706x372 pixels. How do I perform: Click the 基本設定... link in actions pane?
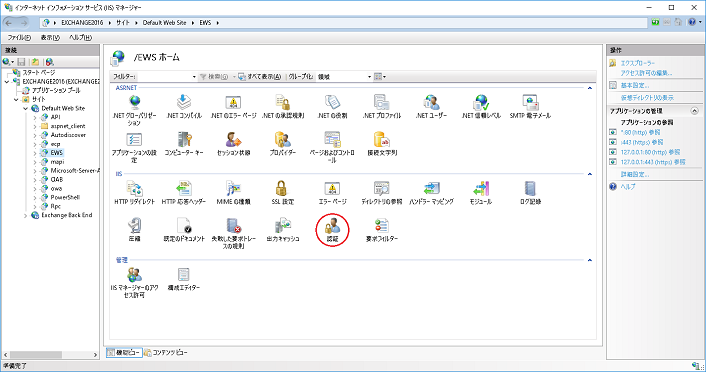[x=635, y=85]
